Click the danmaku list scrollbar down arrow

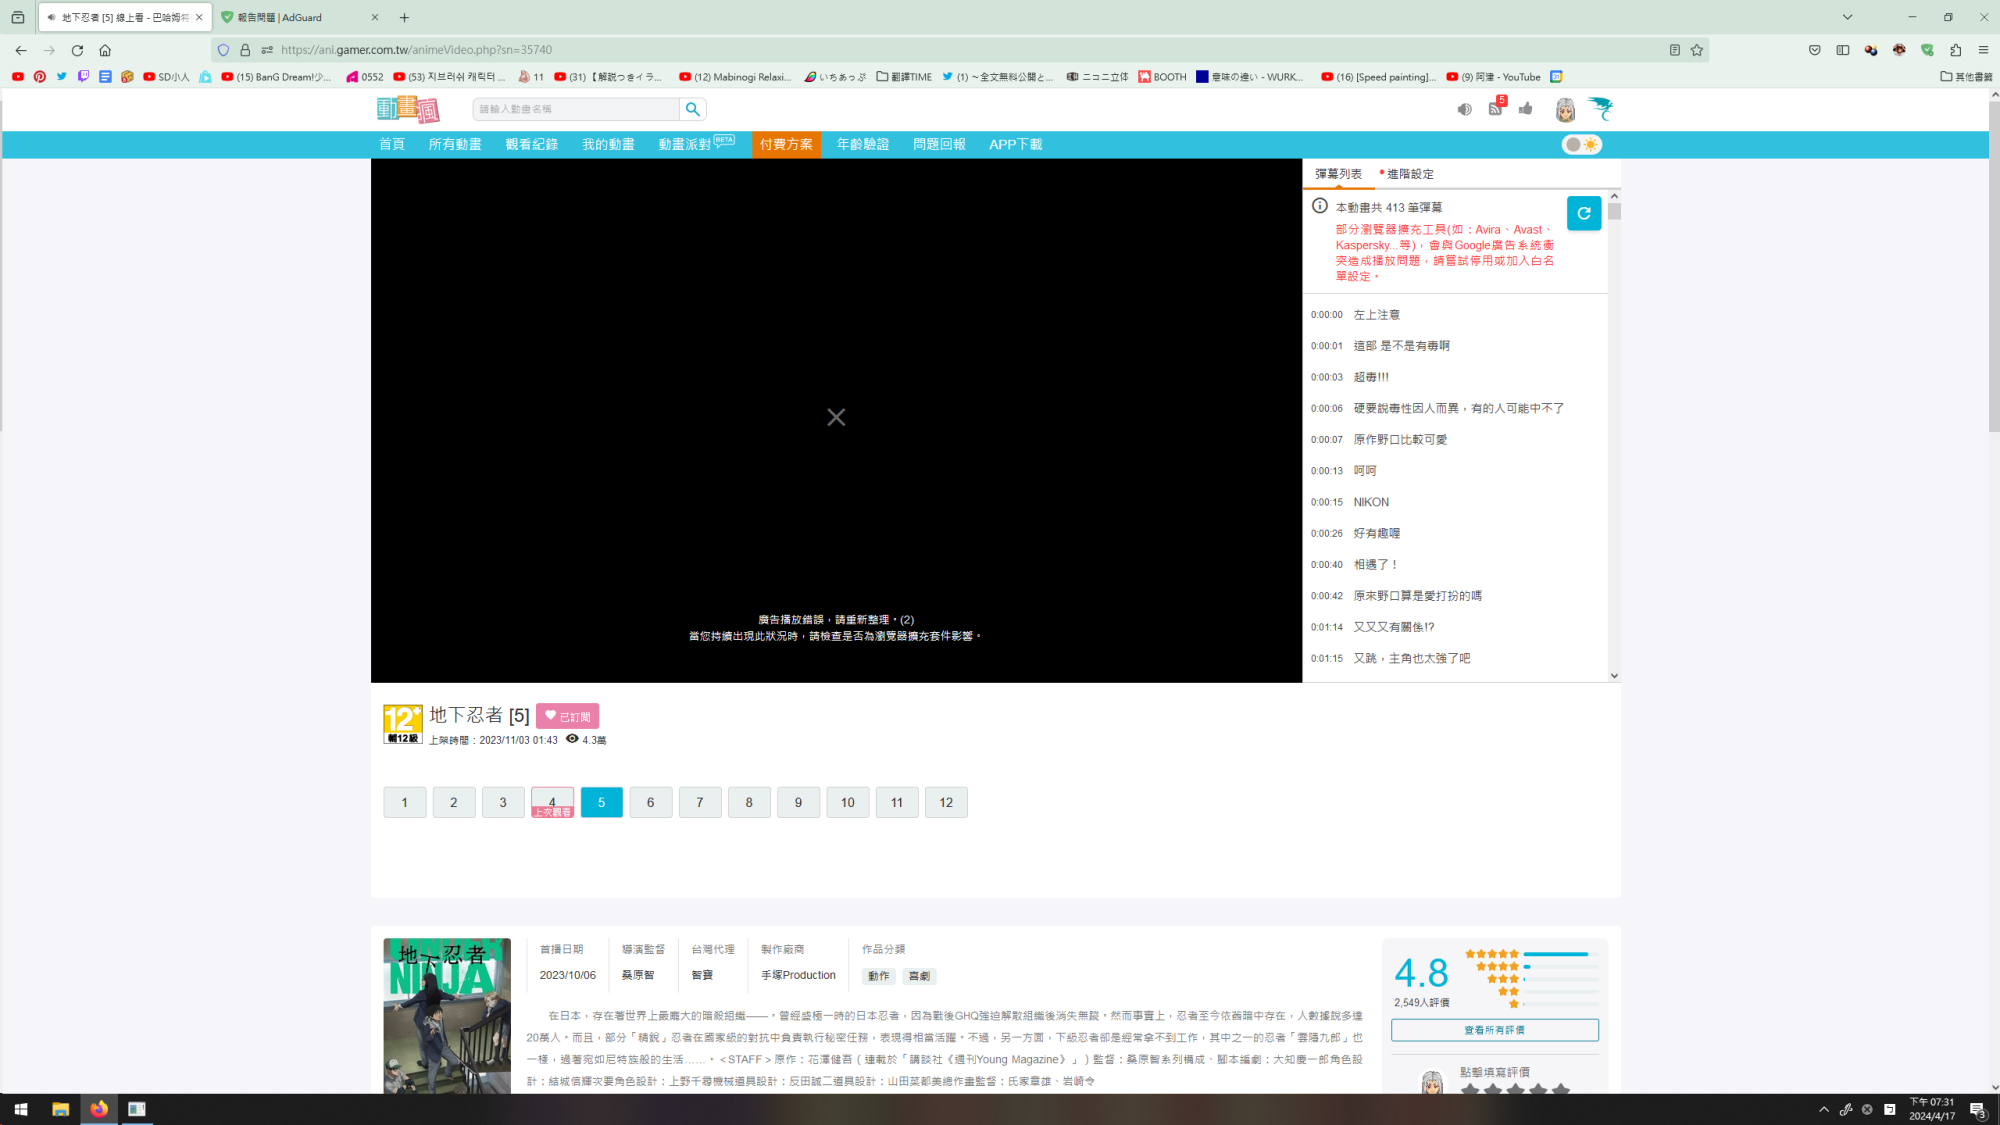[x=1614, y=676]
